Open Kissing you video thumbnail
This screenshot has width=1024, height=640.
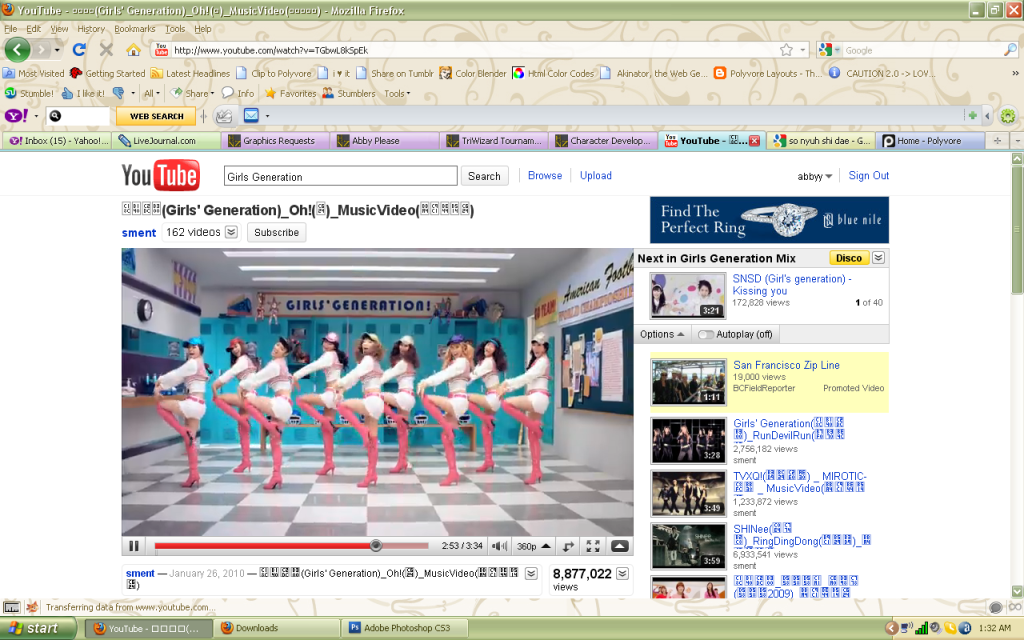688,296
